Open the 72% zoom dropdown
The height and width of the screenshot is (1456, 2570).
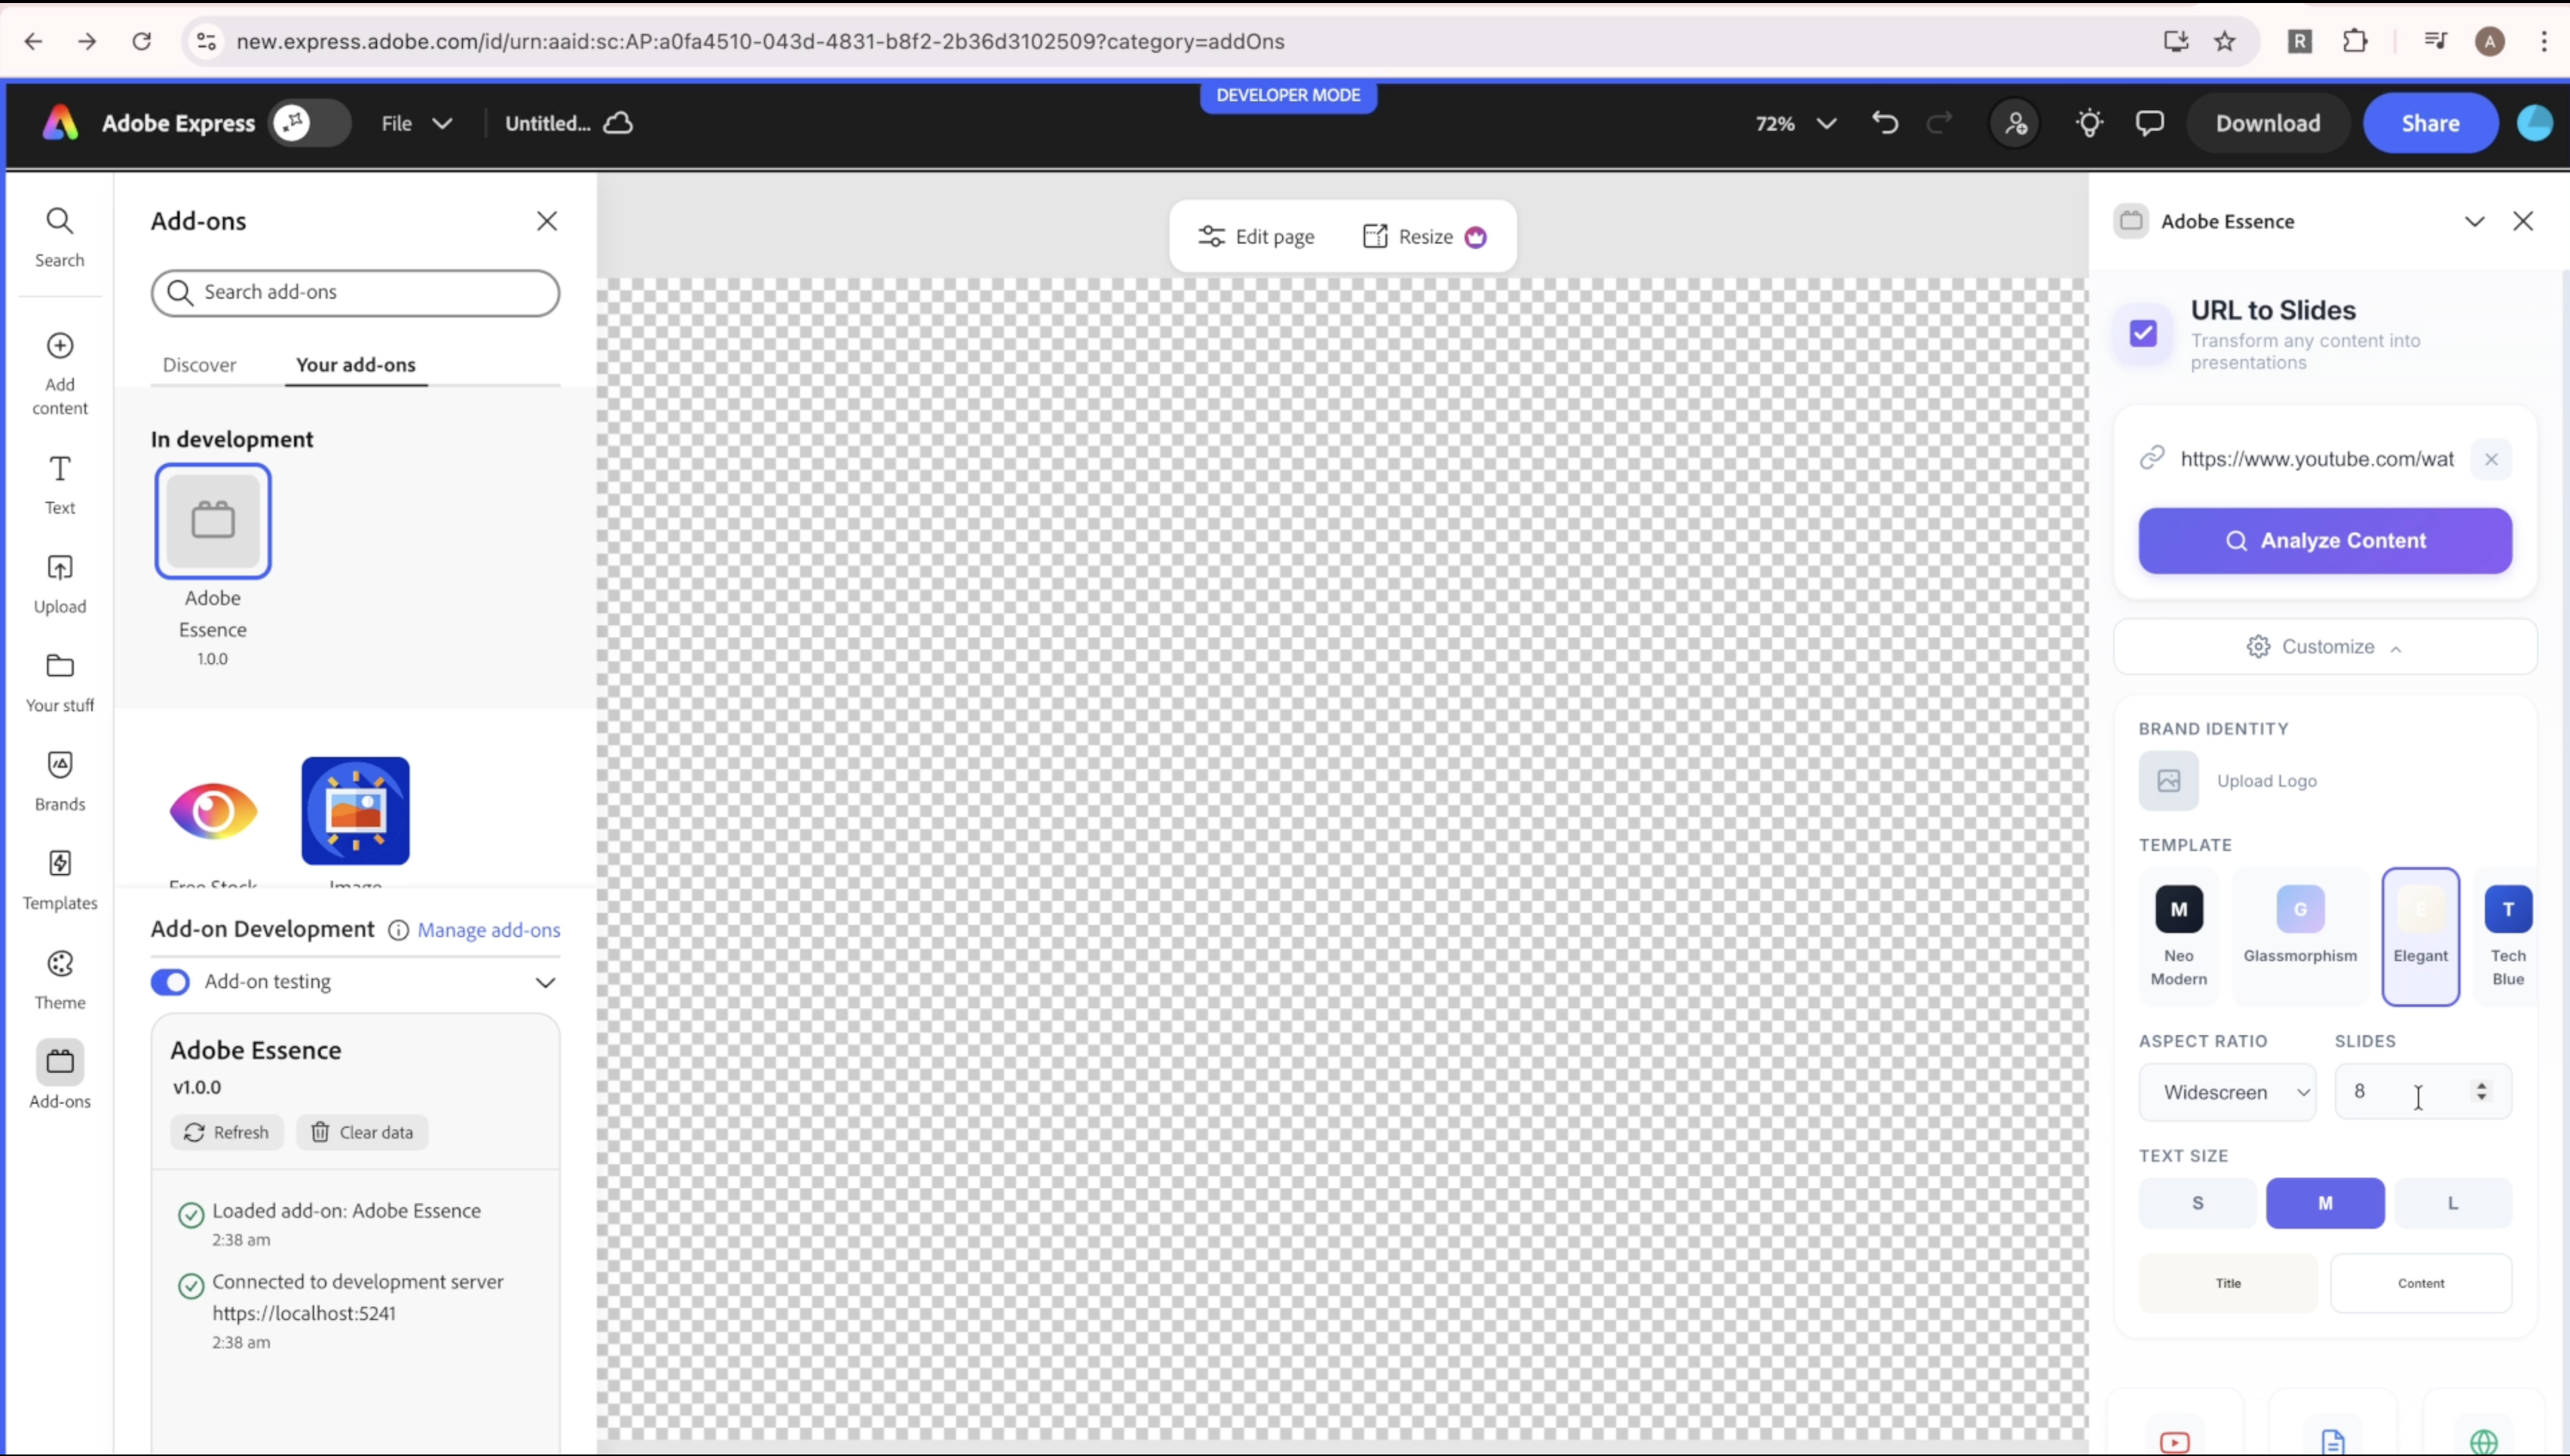tap(1795, 123)
